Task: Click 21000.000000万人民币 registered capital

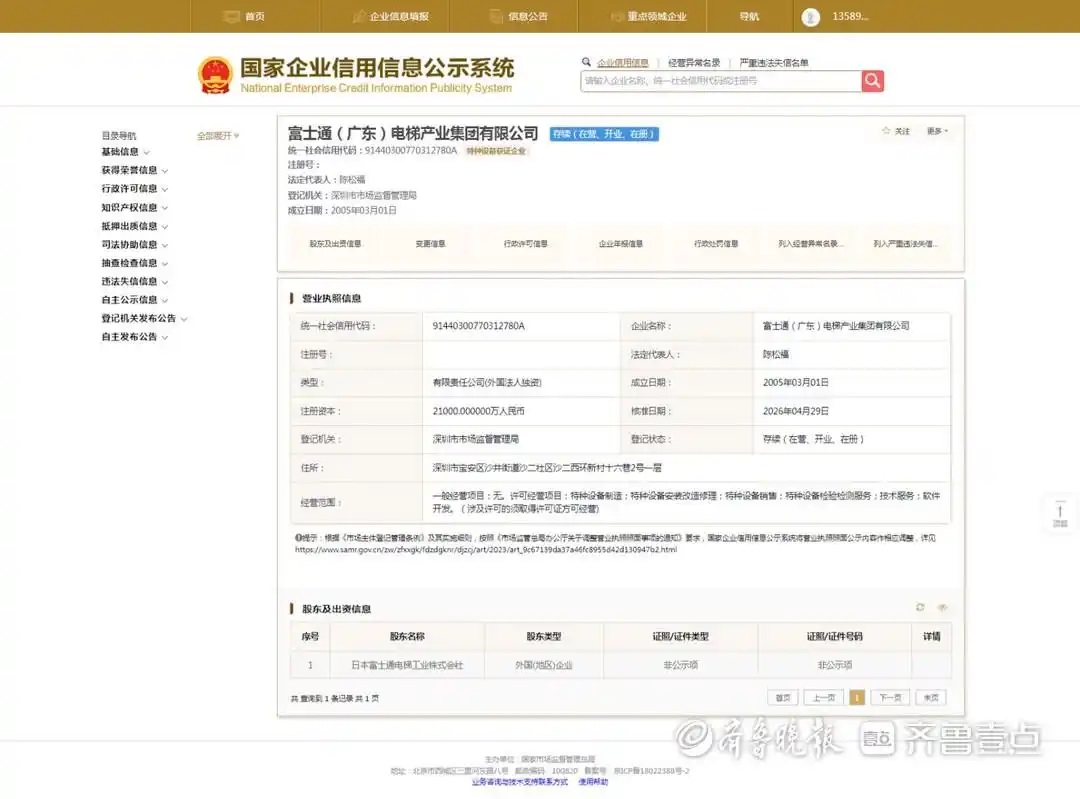Action: (478, 411)
